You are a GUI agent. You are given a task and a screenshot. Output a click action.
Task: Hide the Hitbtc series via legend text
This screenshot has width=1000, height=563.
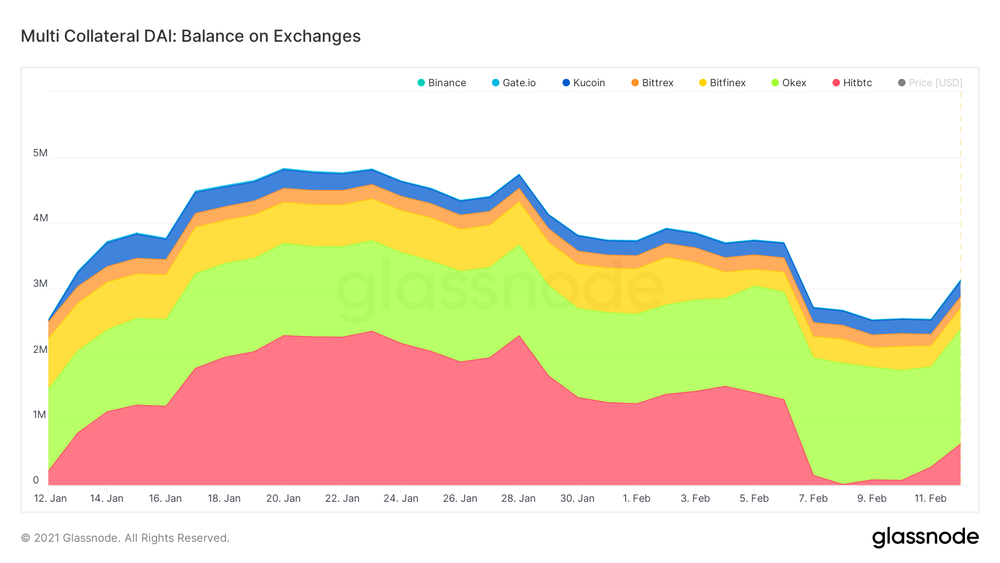858,83
